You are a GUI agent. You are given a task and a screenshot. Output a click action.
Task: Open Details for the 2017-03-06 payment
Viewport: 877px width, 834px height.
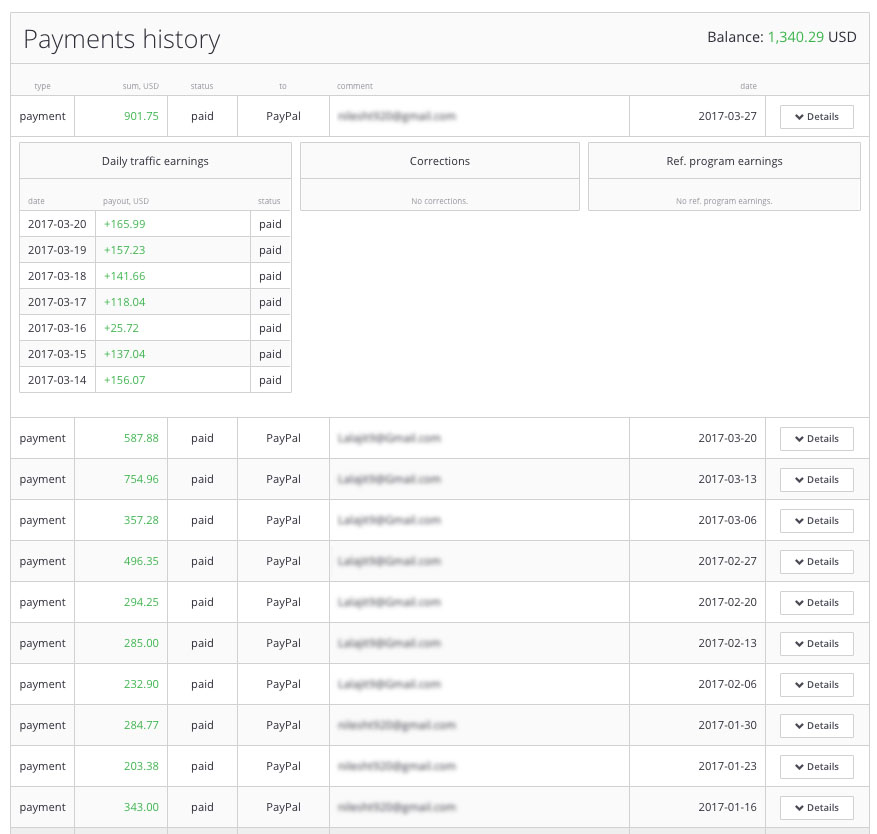(817, 521)
